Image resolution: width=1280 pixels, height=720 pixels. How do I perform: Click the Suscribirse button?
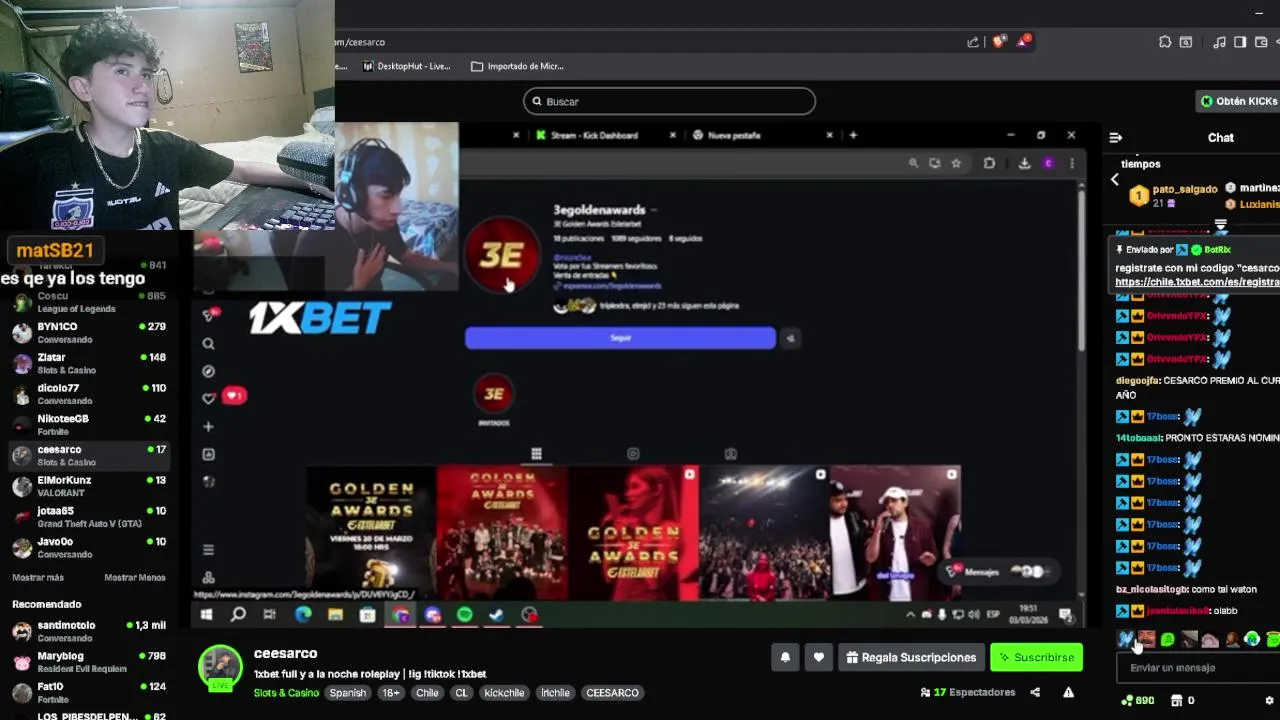pyautogui.click(x=1036, y=657)
